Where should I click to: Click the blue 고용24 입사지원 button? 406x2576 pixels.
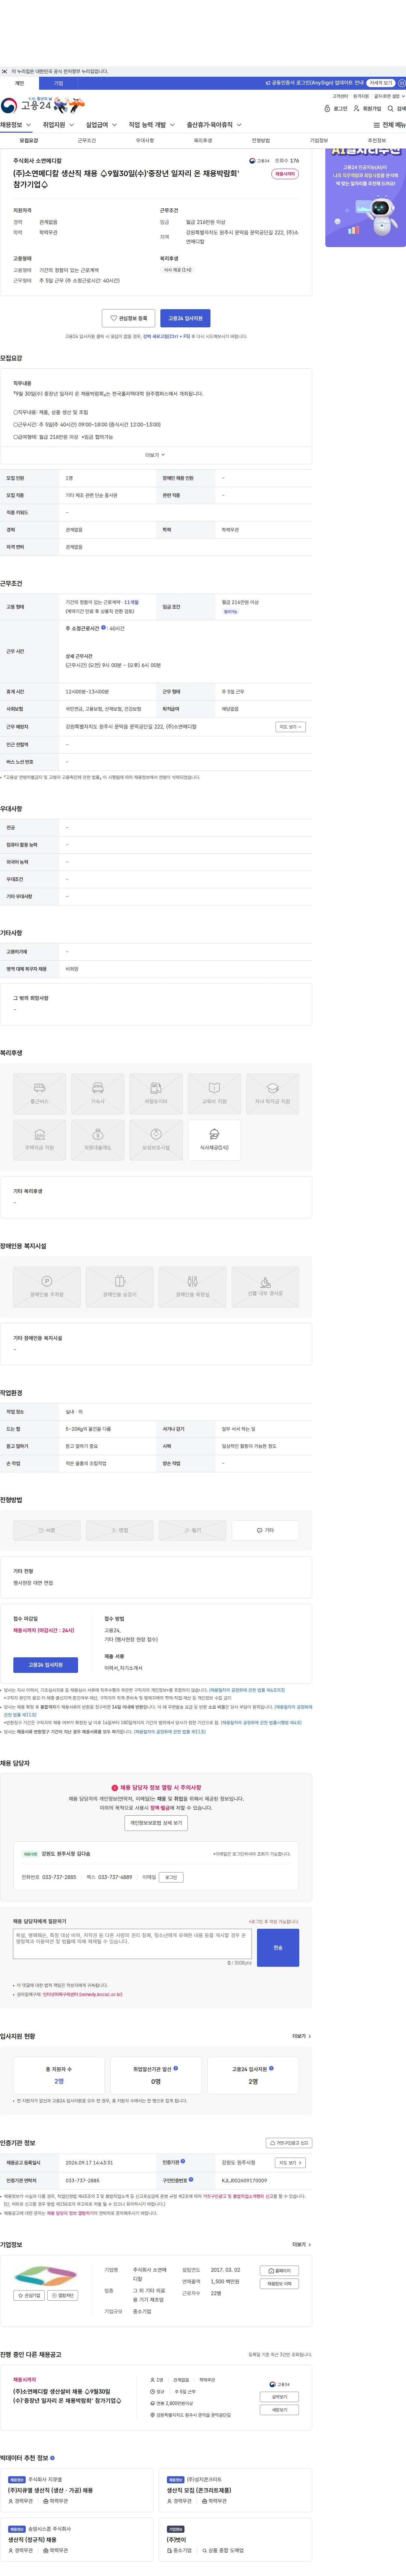[185, 318]
